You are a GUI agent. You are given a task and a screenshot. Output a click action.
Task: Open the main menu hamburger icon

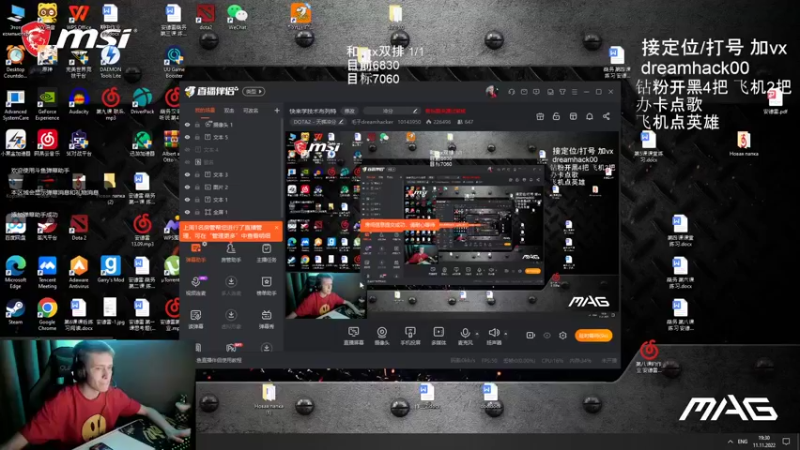574,92
